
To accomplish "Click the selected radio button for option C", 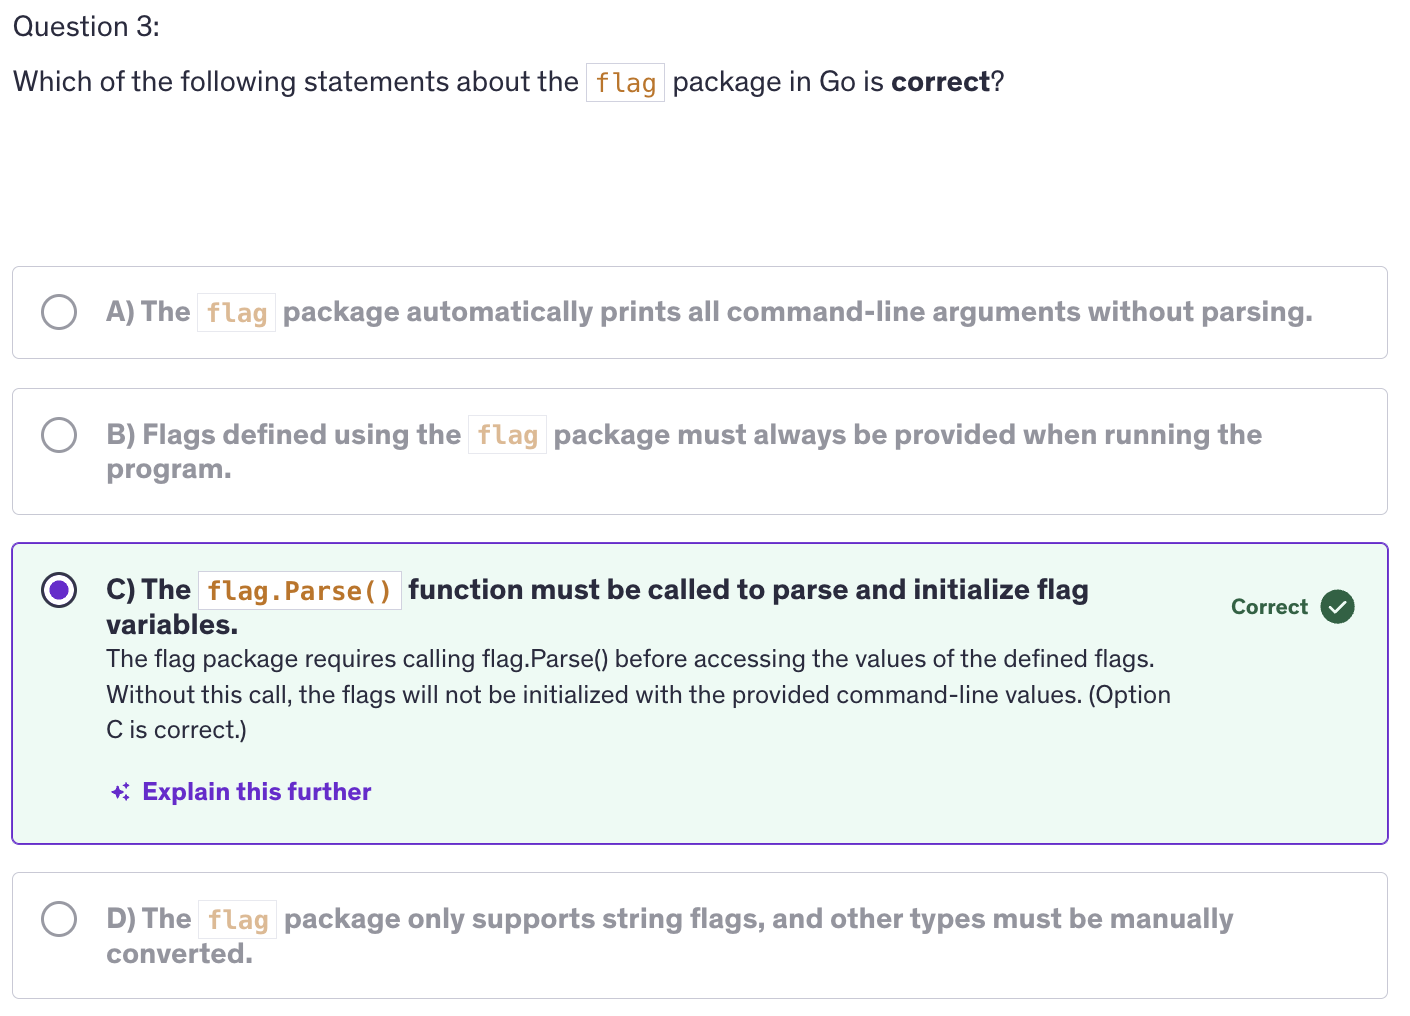I will [59, 590].
